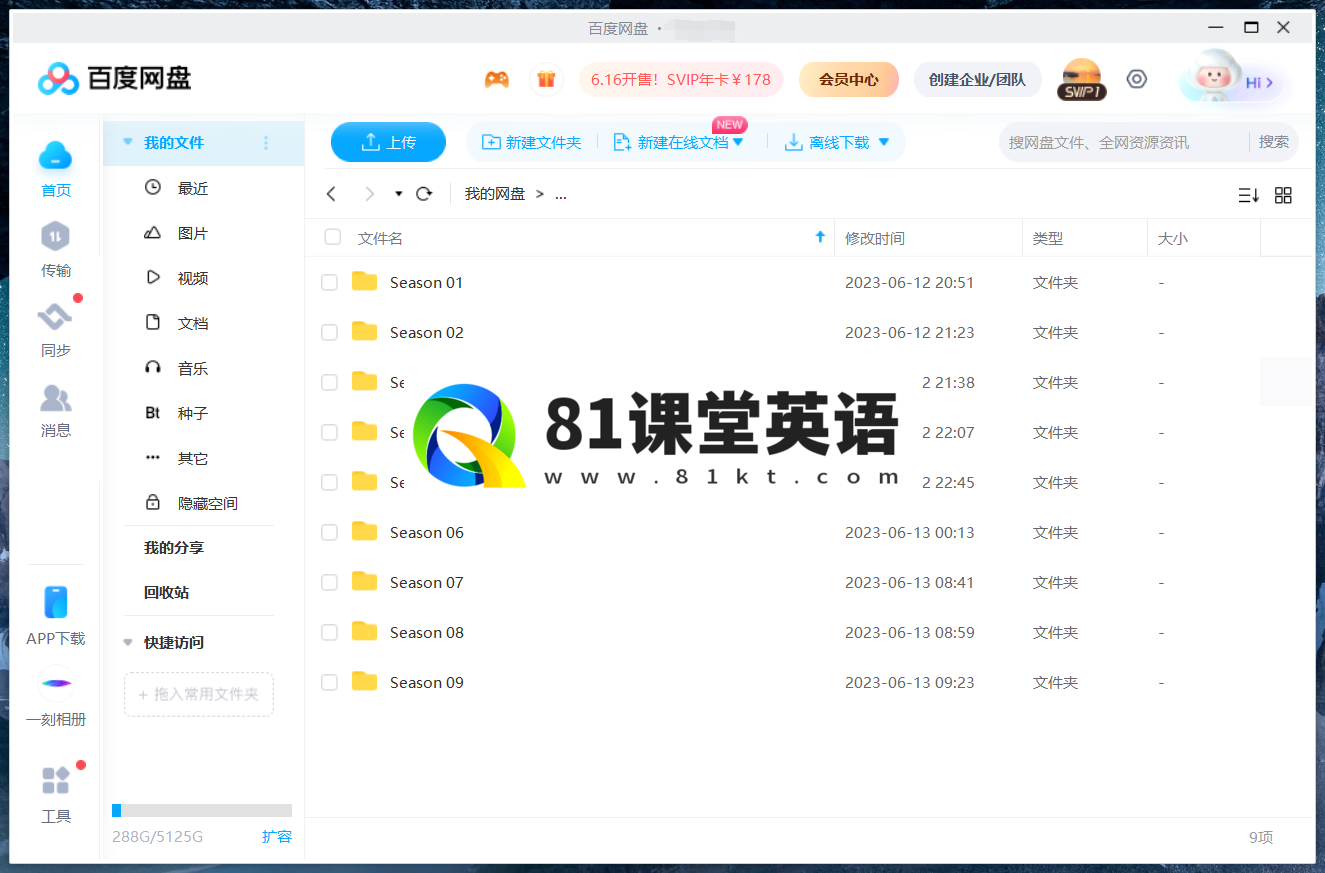Open Season 01 folder icon
The width and height of the screenshot is (1325, 873).
click(365, 282)
